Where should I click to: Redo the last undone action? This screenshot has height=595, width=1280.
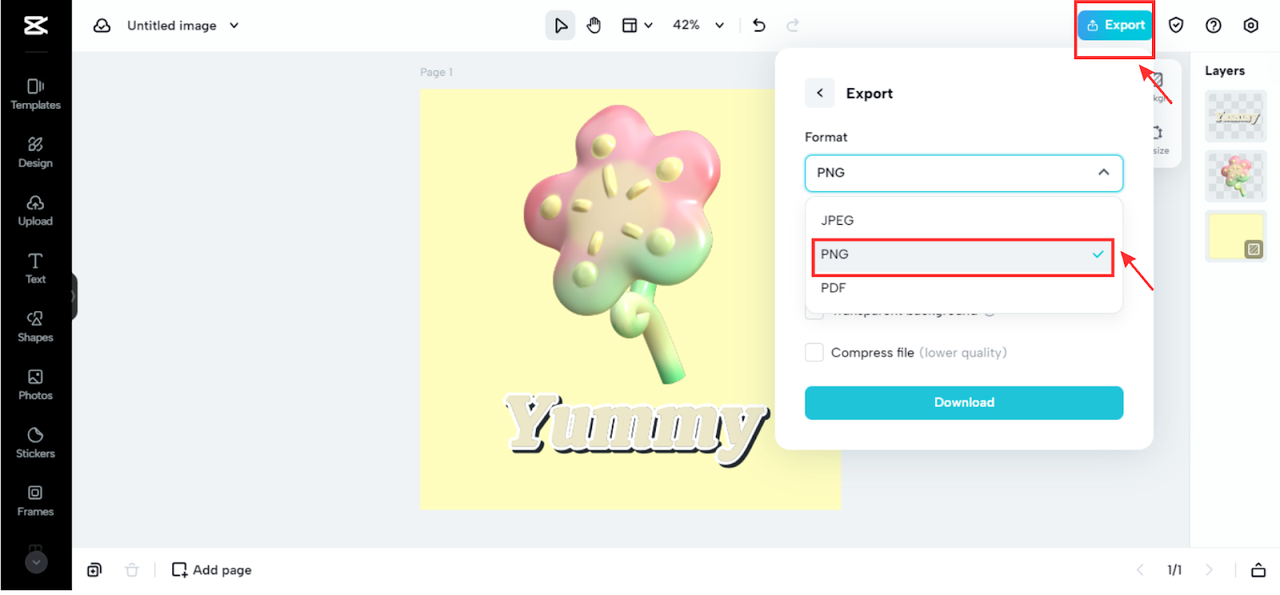[x=793, y=26]
